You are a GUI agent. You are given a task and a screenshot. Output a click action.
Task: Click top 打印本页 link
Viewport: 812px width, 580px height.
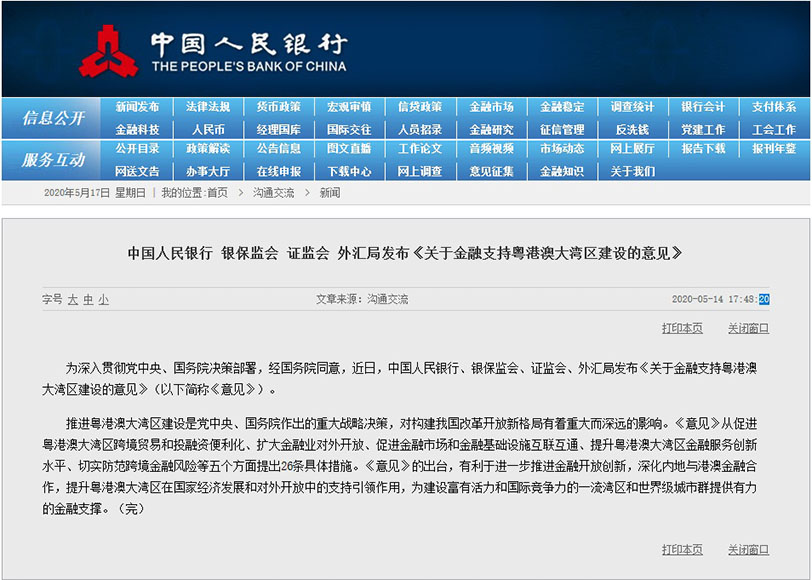point(682,328)
